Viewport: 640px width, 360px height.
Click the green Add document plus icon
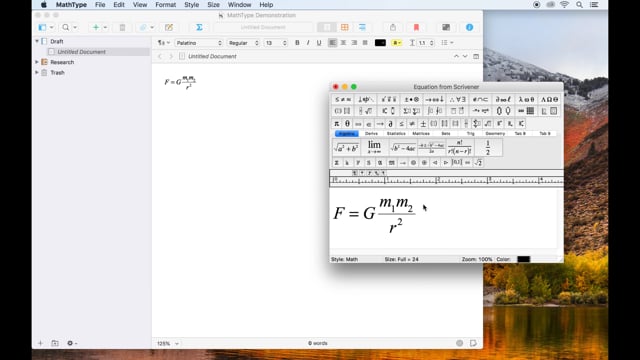point(96,27)
